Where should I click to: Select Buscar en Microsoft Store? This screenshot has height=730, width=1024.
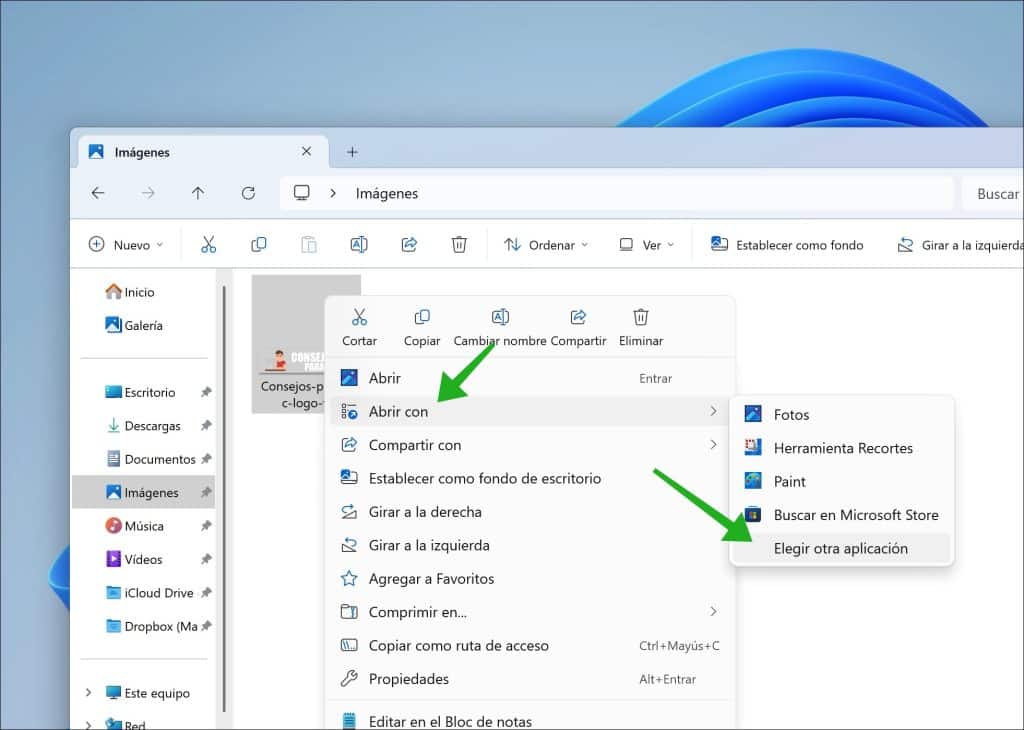click(841, 515)
